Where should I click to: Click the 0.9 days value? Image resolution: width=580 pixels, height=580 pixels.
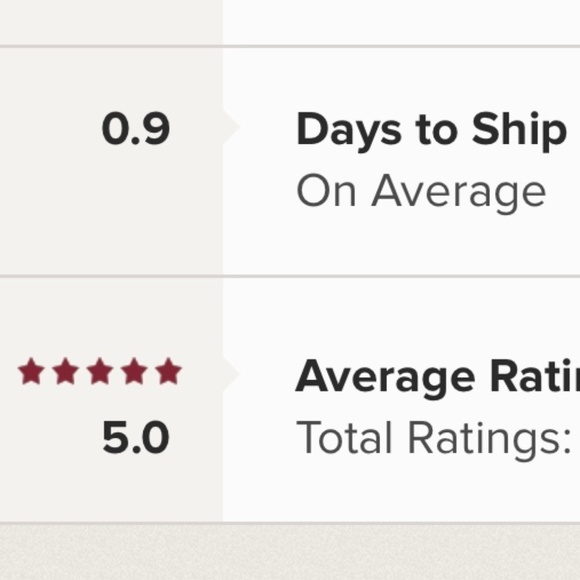click(x=136, y=128)
